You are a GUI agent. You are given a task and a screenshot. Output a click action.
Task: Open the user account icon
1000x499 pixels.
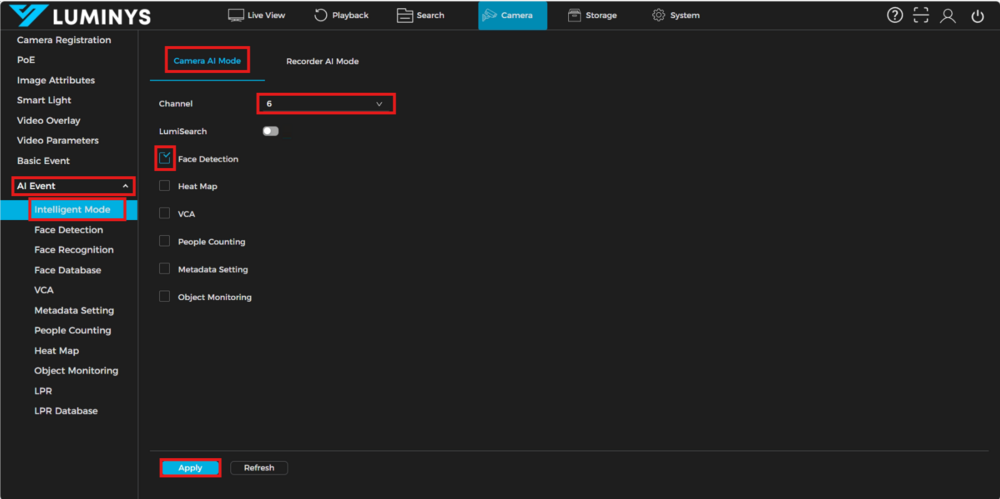[948, 16]
